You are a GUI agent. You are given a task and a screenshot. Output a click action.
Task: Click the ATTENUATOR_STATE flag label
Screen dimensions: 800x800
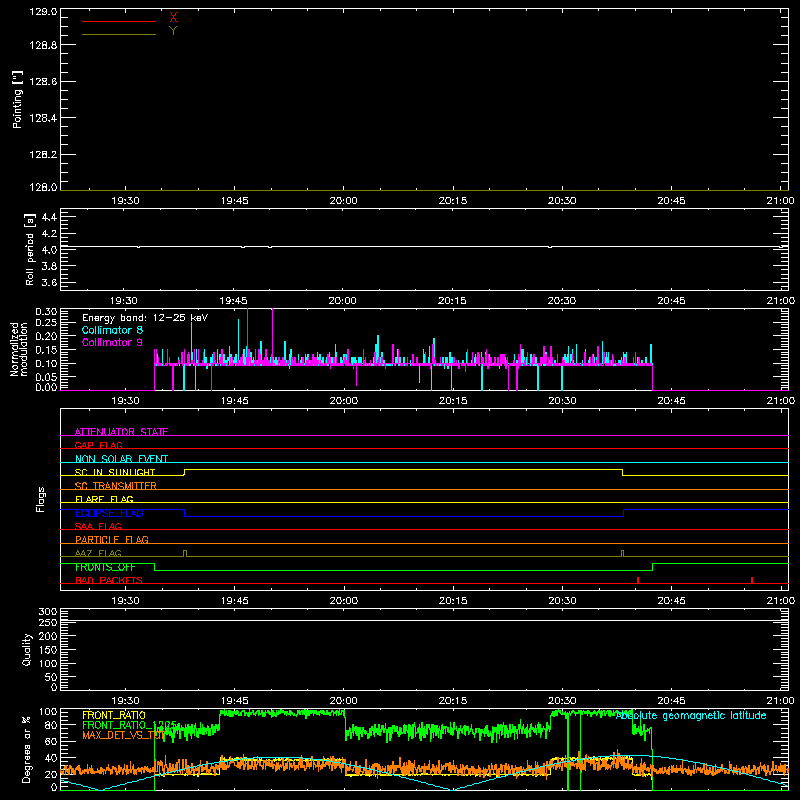[121, 432]
